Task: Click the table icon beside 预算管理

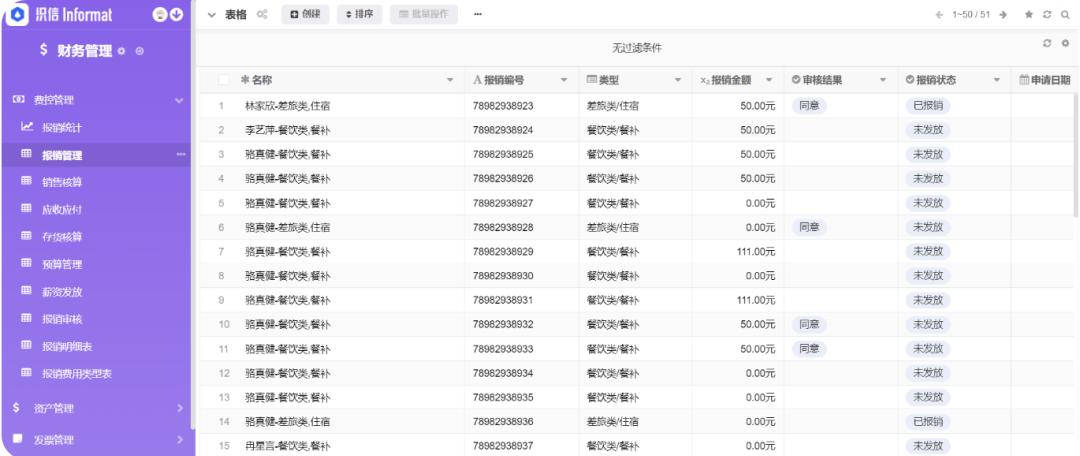Action: (x=26, y=263)
